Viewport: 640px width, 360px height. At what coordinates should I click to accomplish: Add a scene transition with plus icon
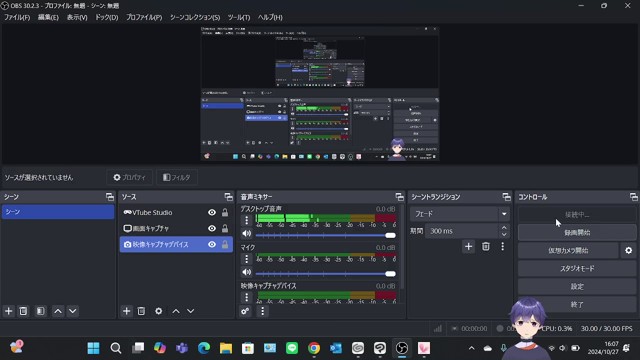(x=469, y=247)
